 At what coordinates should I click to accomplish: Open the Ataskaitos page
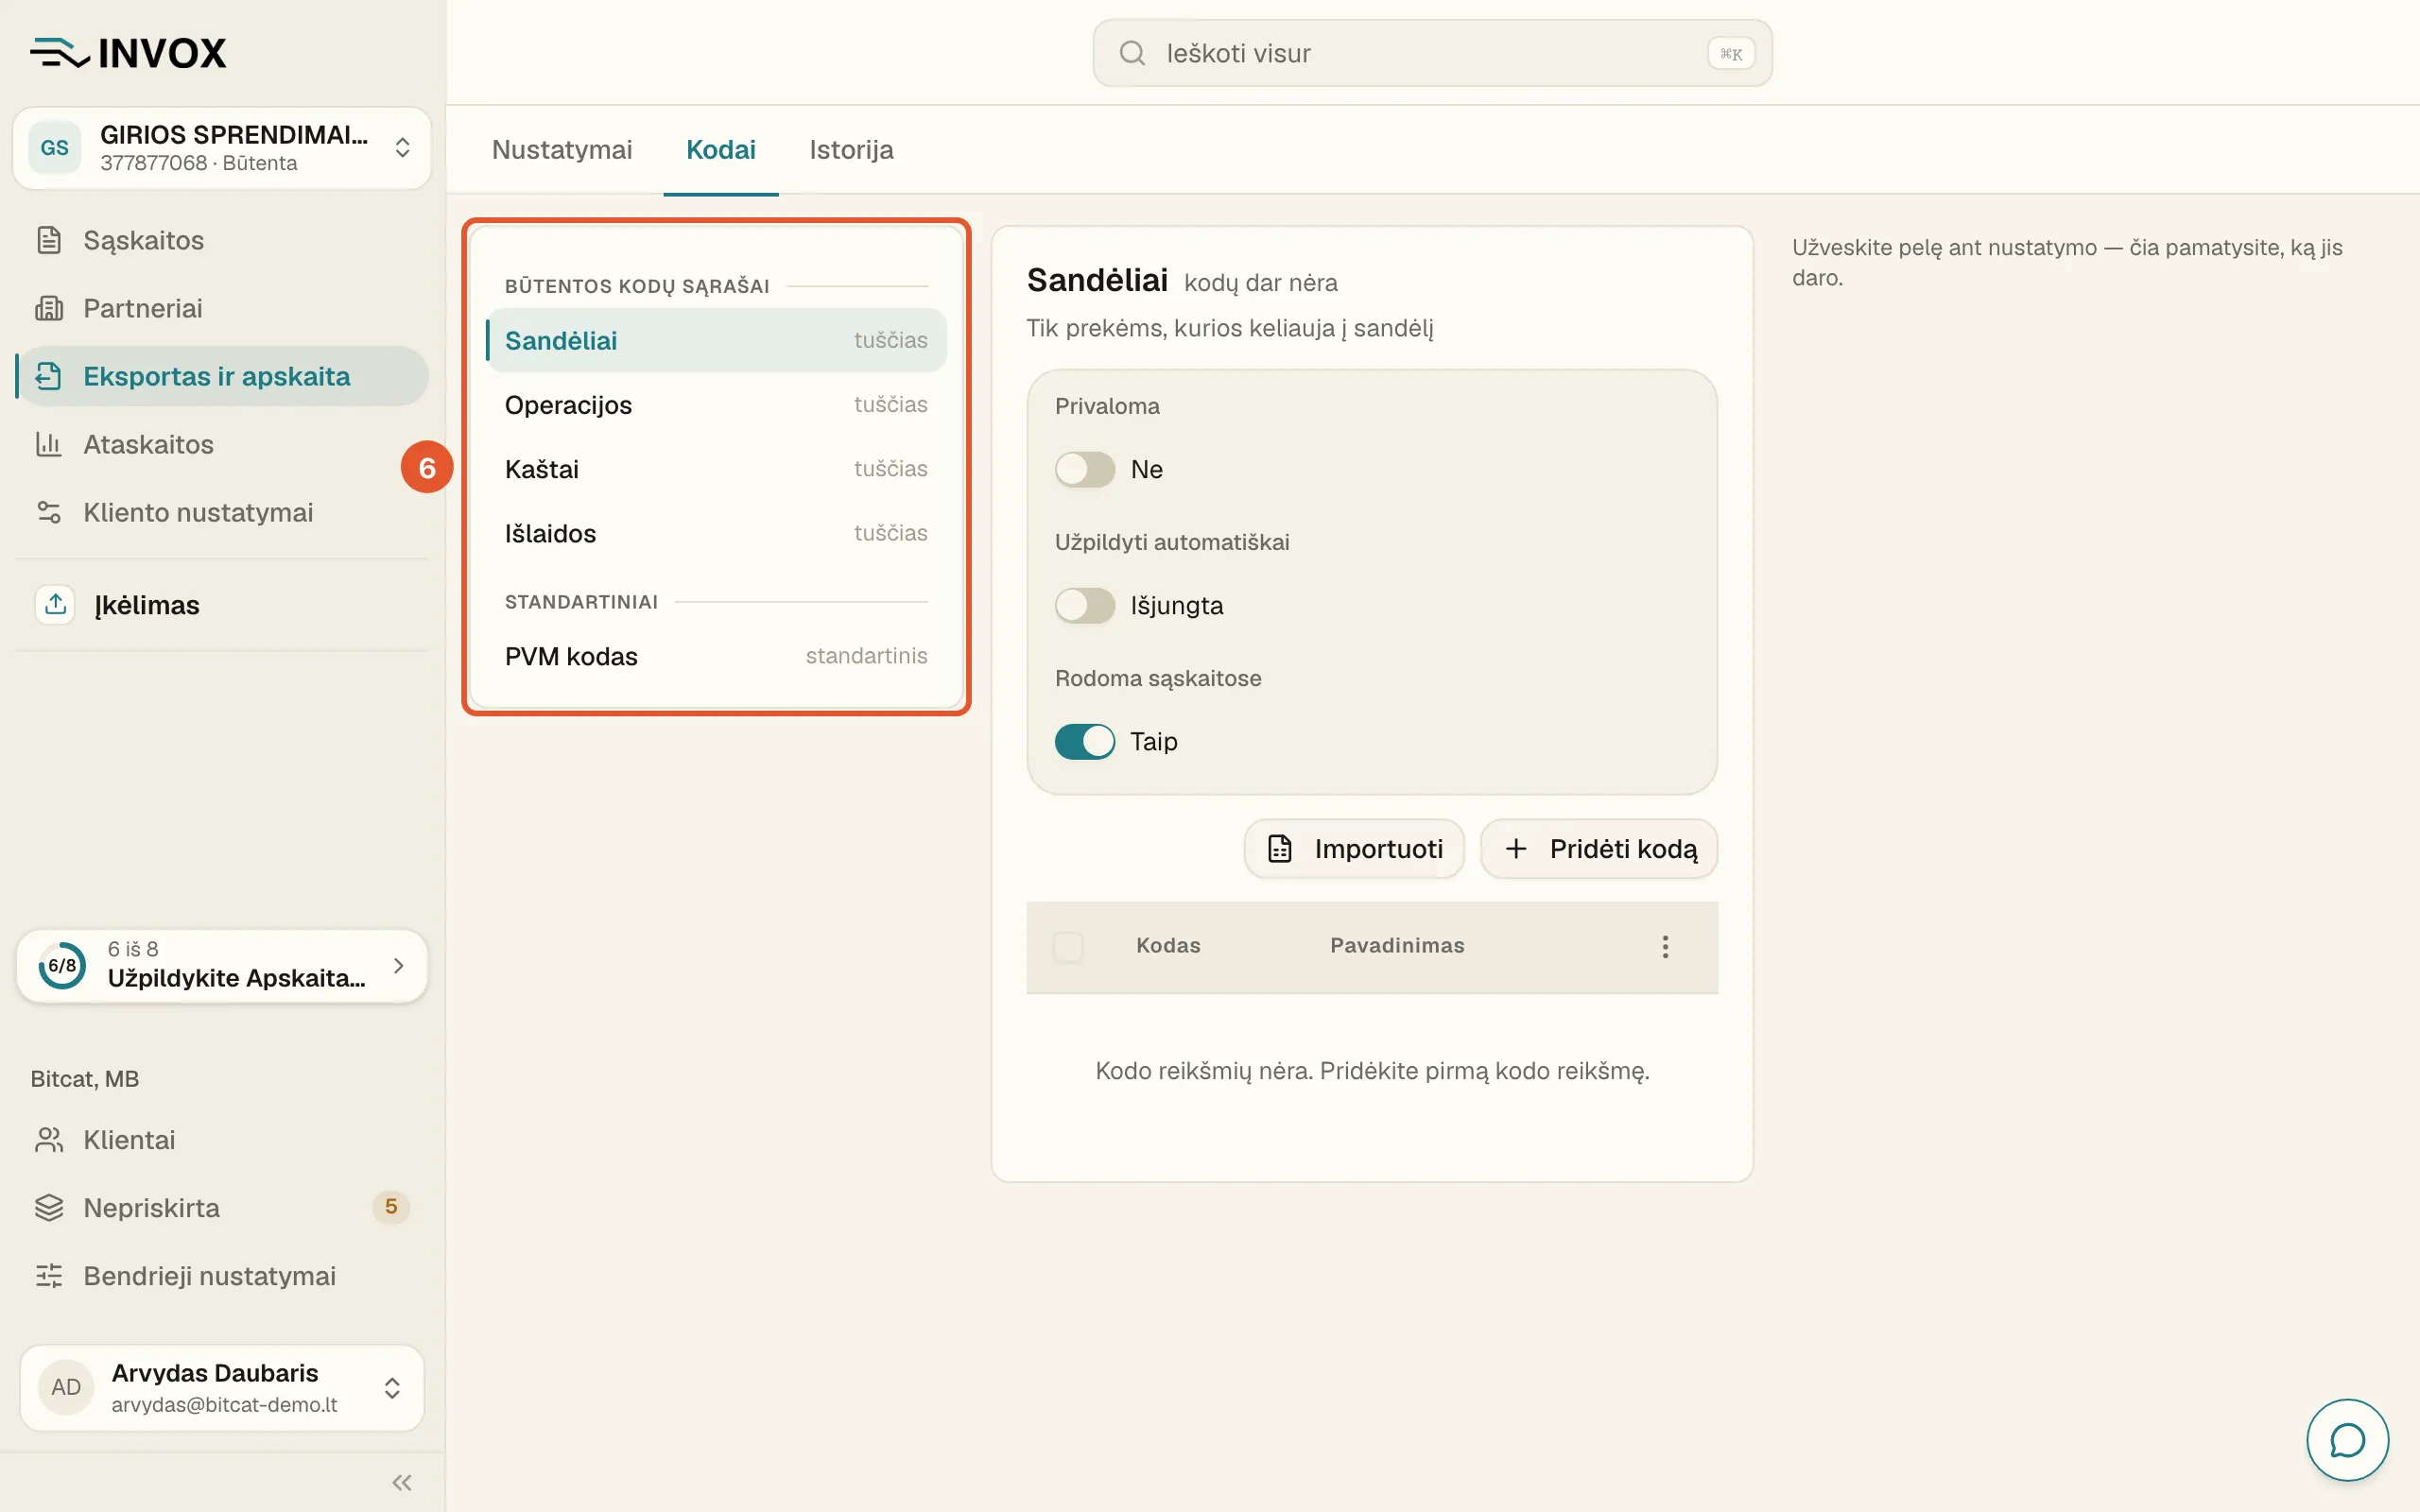pyautogui.click(x=222, y=444)
